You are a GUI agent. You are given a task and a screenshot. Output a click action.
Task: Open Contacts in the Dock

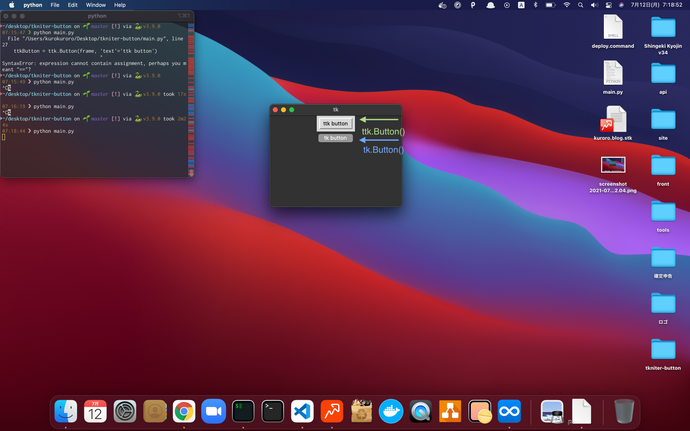[x=154, y=411]
